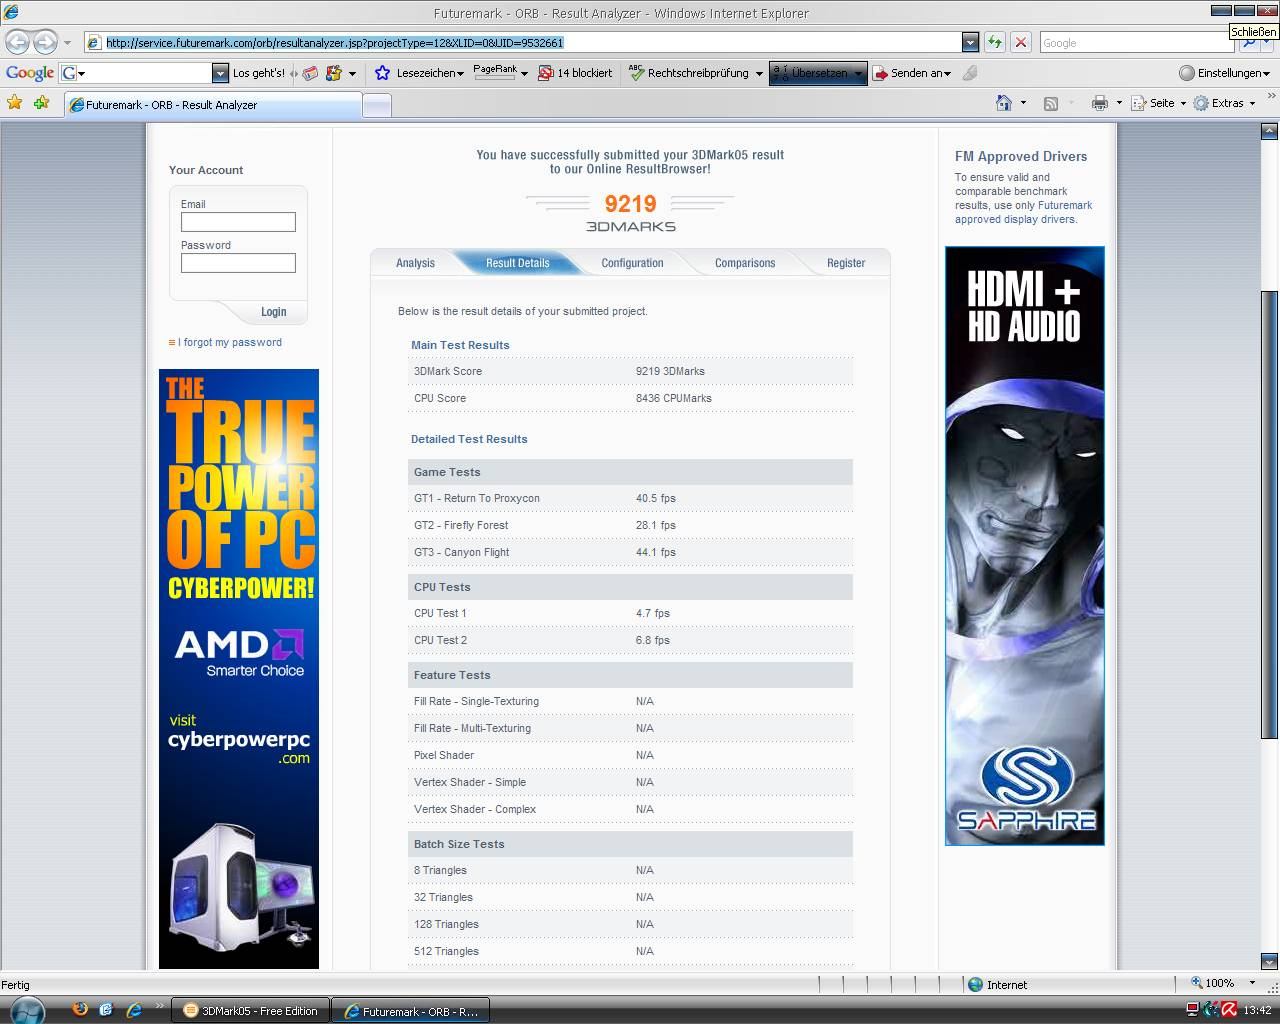Click the browser Forward arrow button

45,42
